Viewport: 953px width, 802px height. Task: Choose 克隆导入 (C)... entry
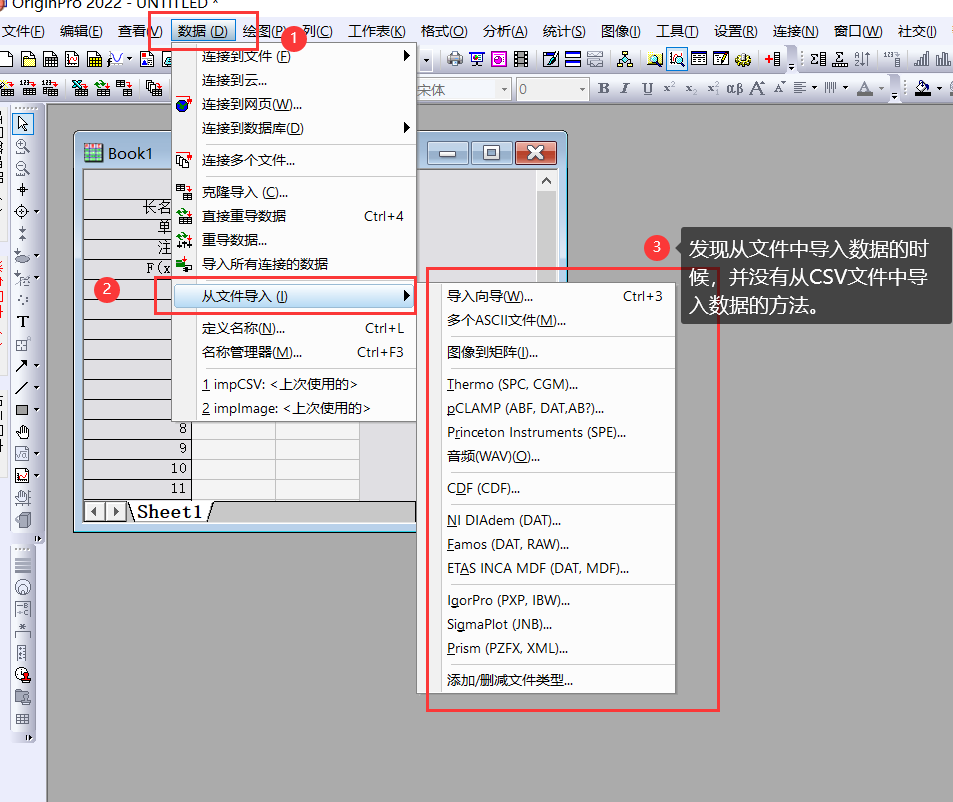click(294, 192)
